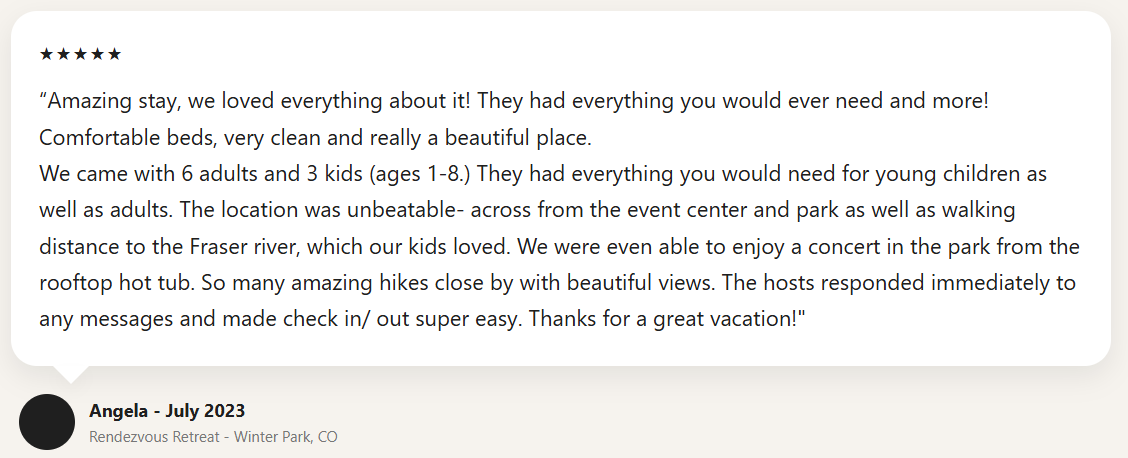This screenshot has width=1128, height=458.
Task: Click the opening words "Amazing stay"
Action: click(98, 101)
